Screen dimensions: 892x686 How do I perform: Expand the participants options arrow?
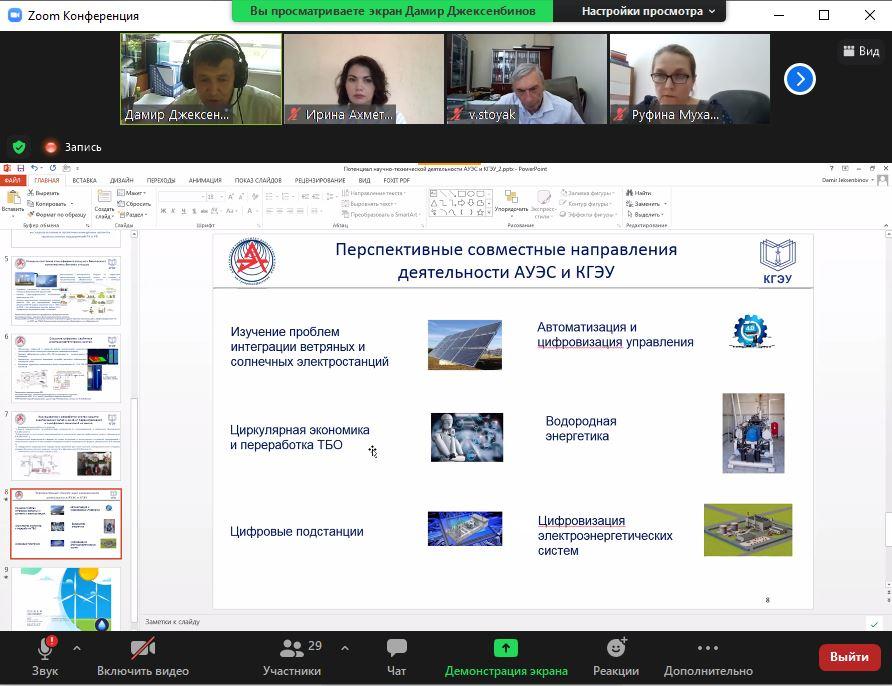click(345, 648)
